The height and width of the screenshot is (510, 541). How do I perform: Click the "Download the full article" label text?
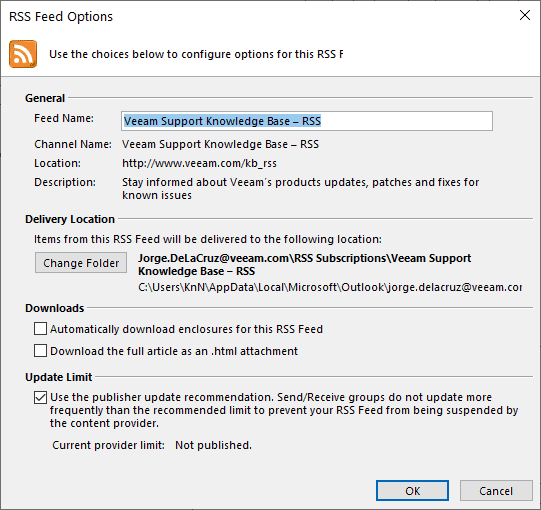(x=174, y=351)
